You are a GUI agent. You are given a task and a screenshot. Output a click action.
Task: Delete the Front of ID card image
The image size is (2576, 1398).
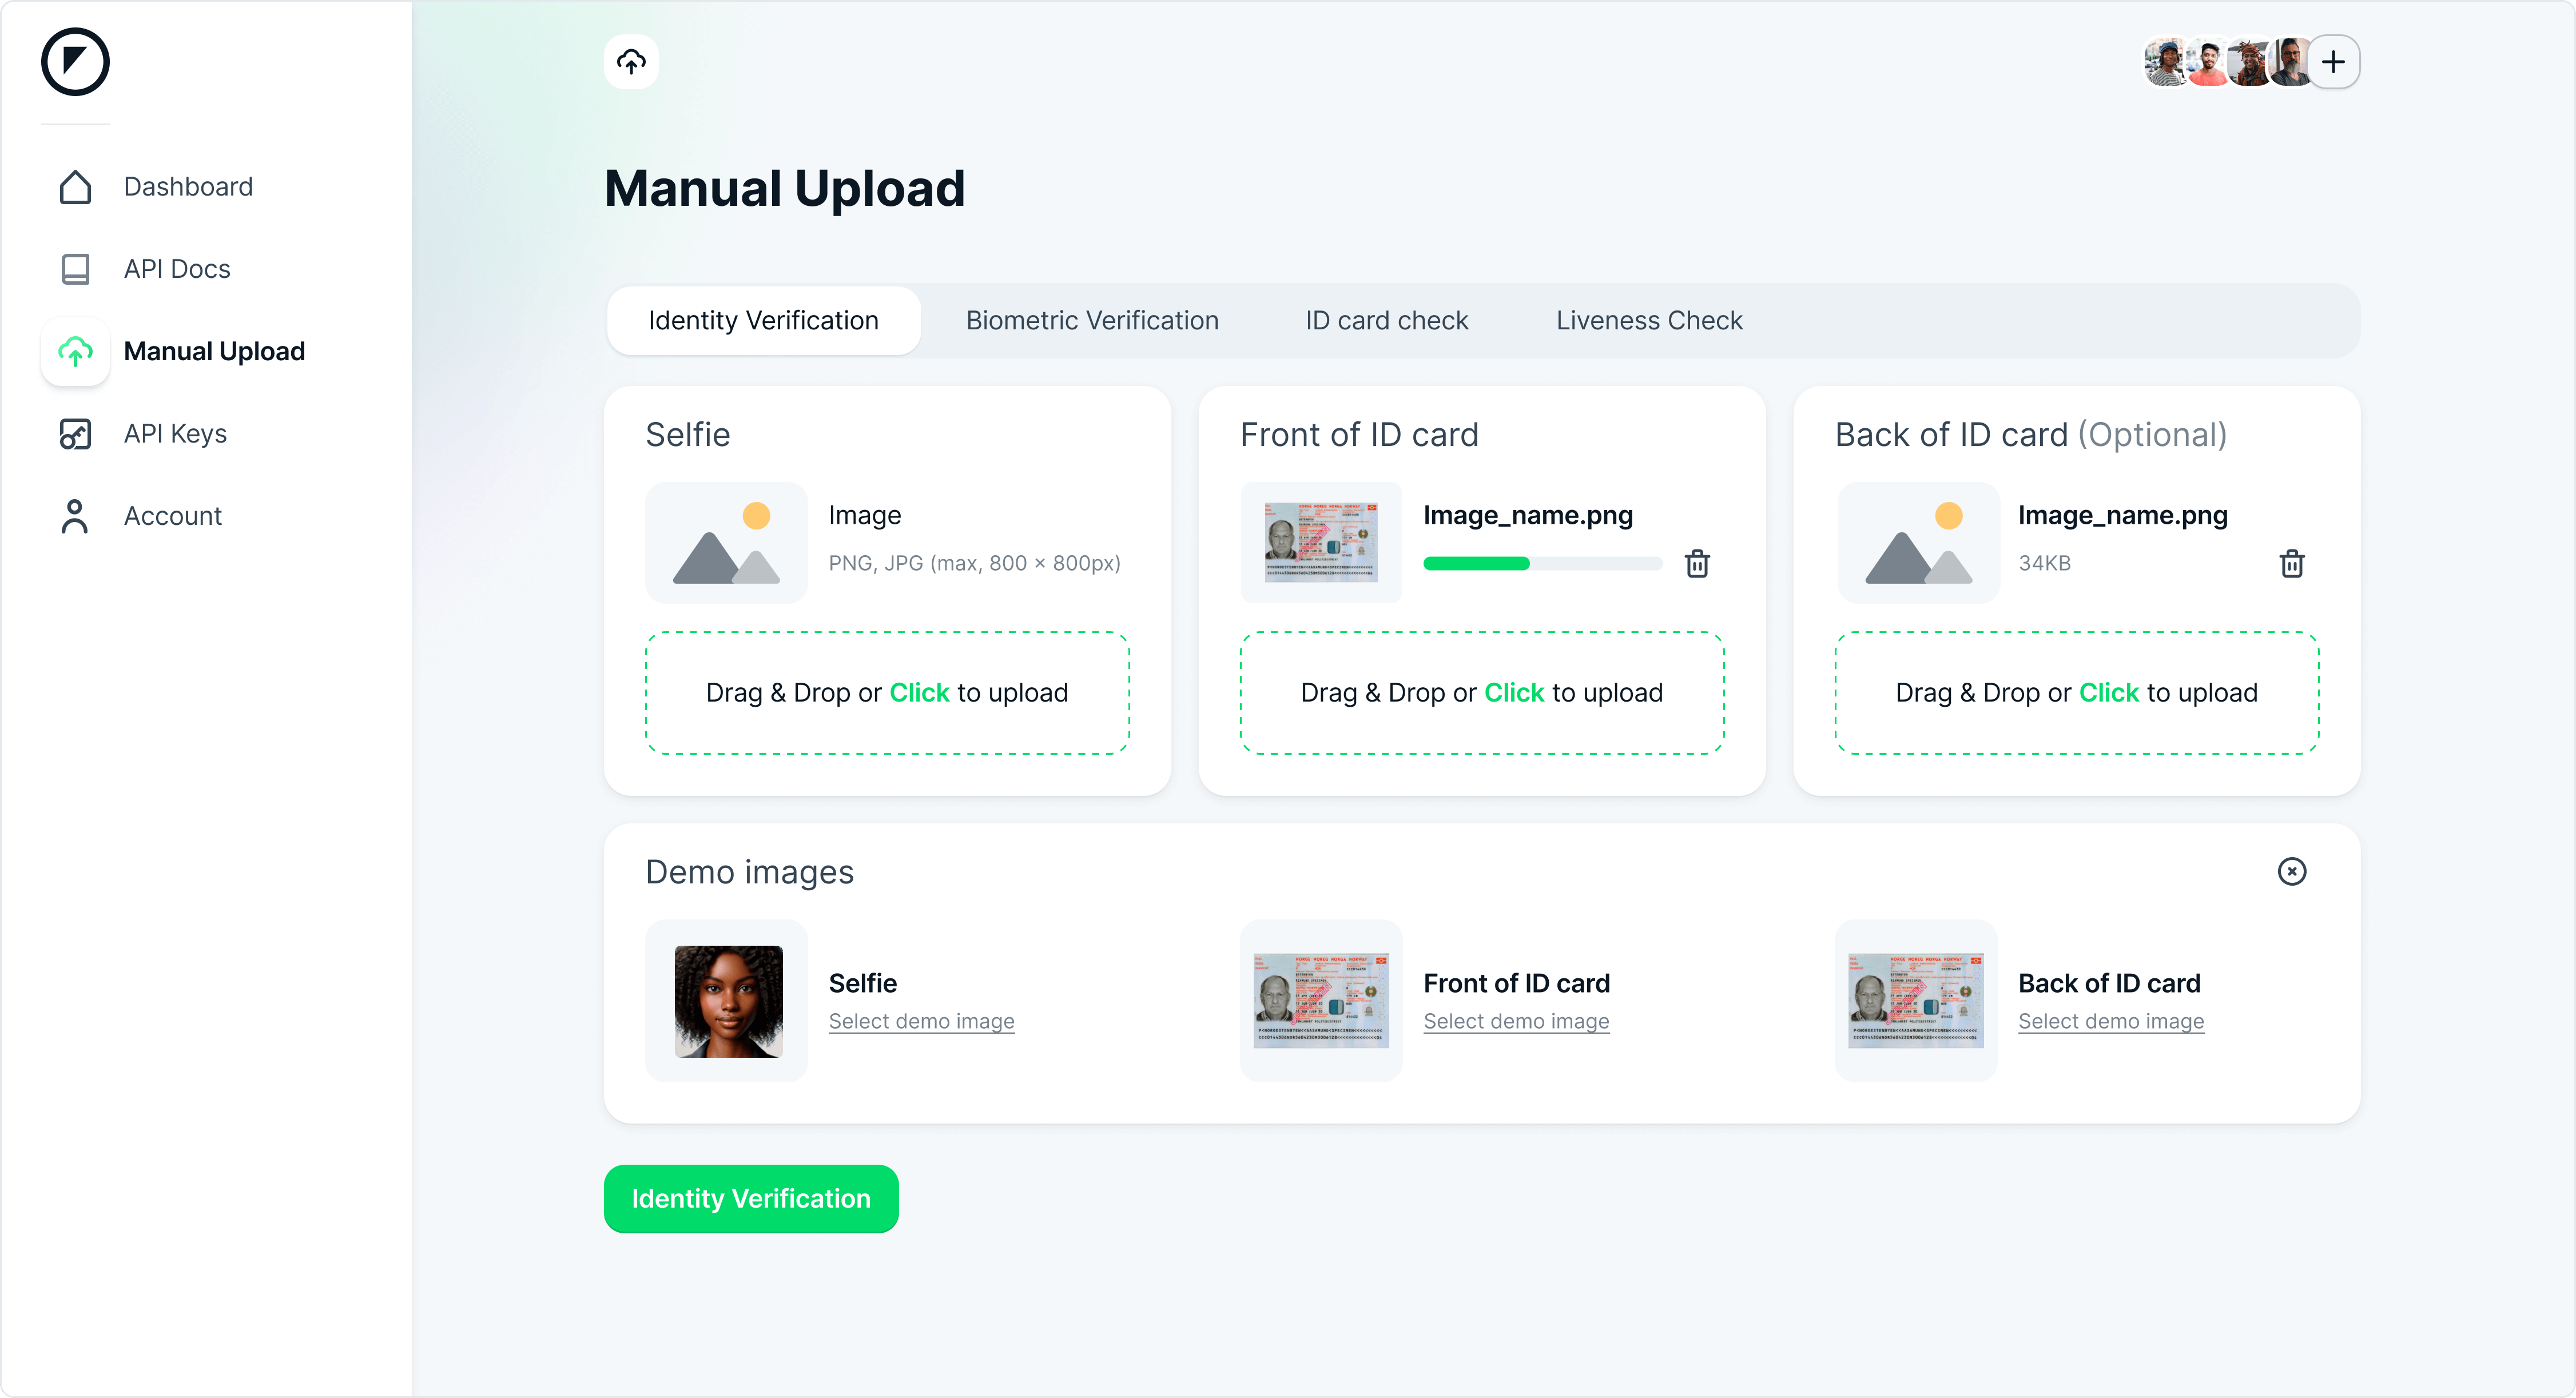pos(1697,564)
